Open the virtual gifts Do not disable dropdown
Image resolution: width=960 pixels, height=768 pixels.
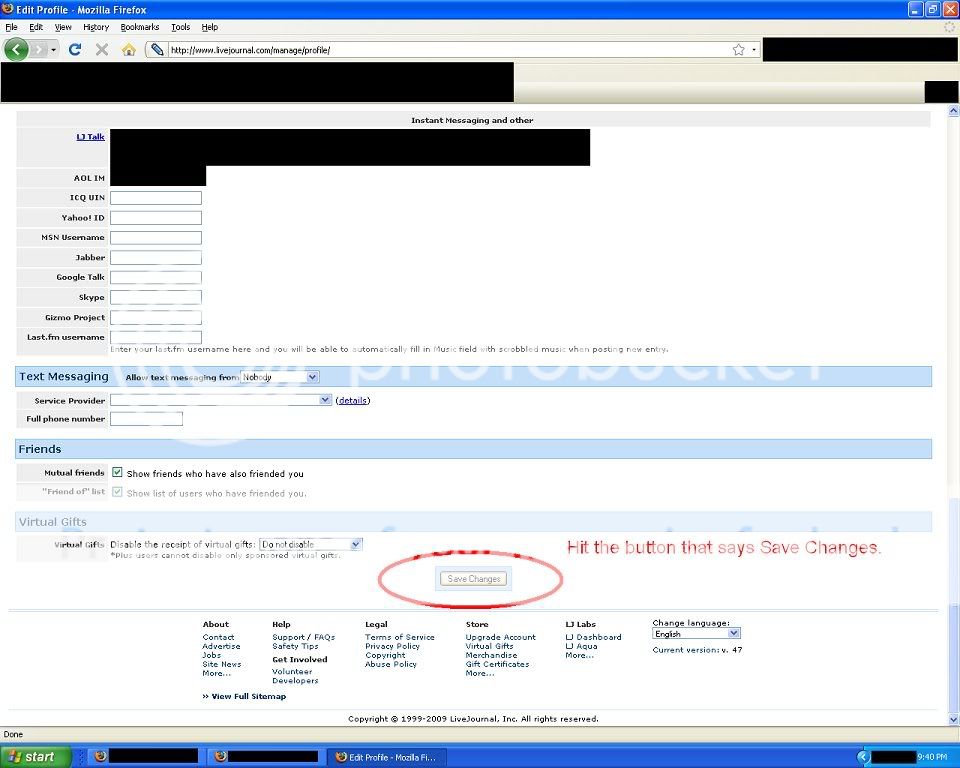[x=310, y=544]
